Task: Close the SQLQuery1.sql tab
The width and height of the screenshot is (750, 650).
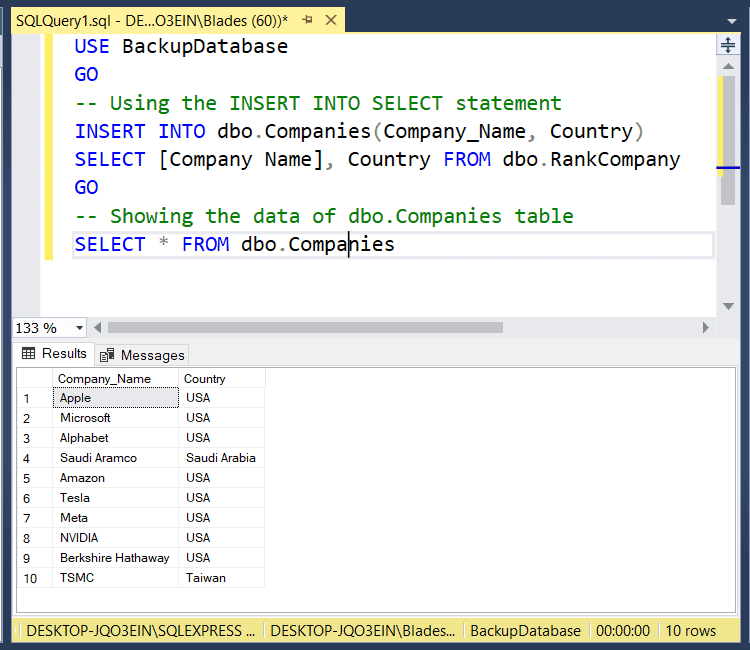Action: [331, 20]
